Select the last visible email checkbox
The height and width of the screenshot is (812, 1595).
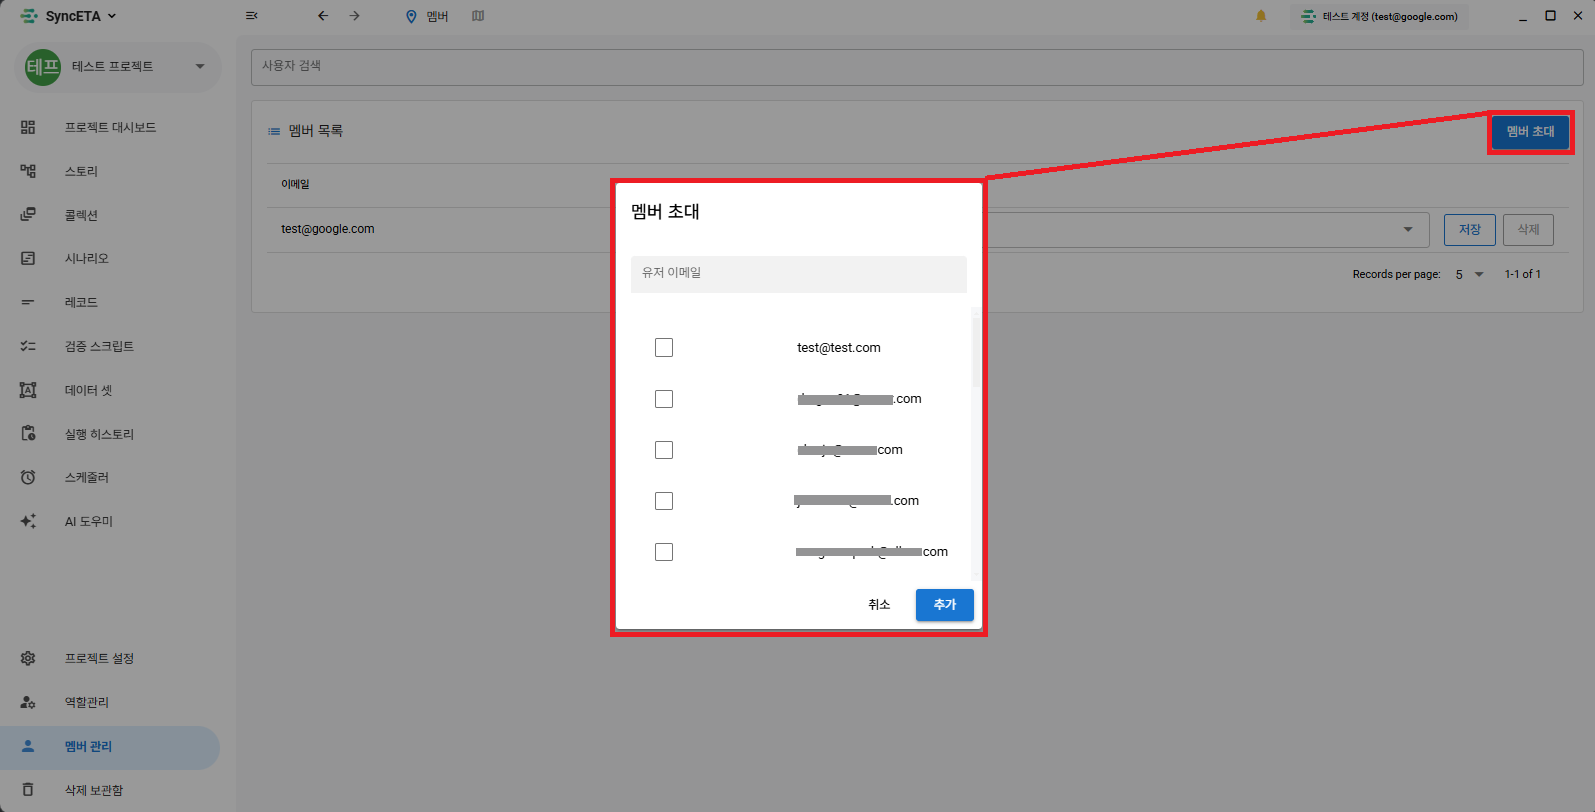(664, 552)
